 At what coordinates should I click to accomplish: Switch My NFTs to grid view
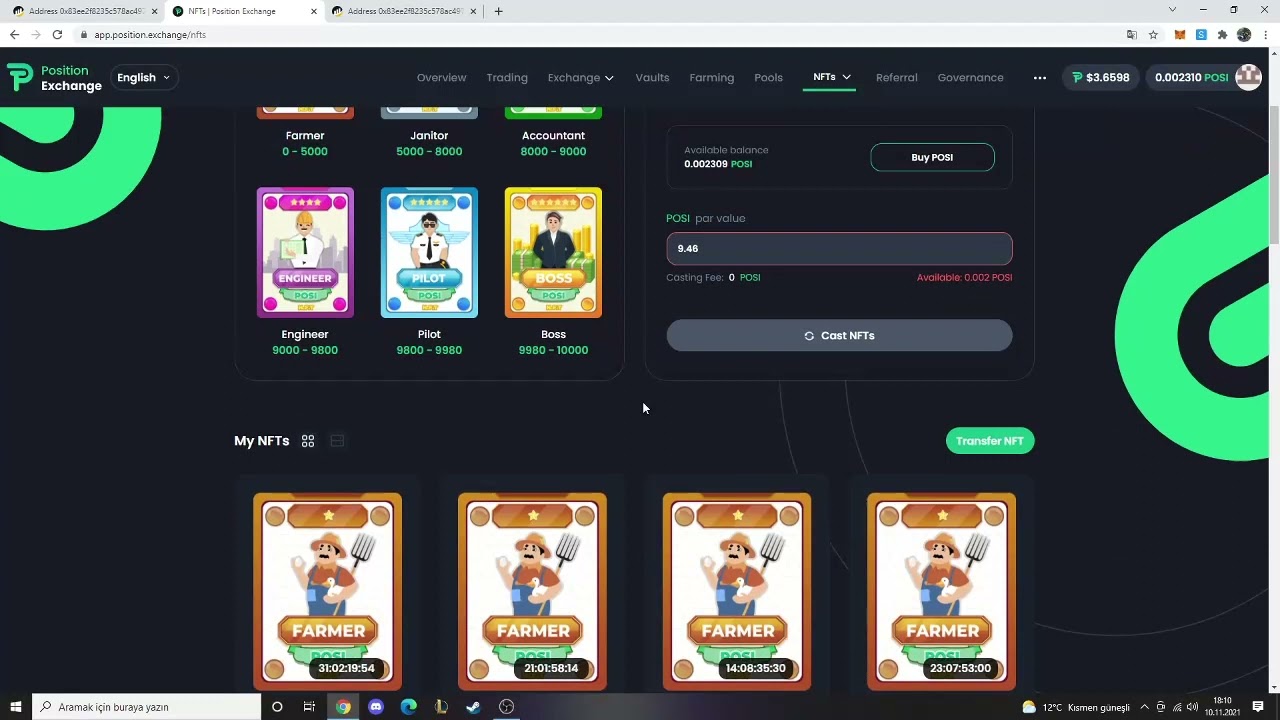coord(308,441)
